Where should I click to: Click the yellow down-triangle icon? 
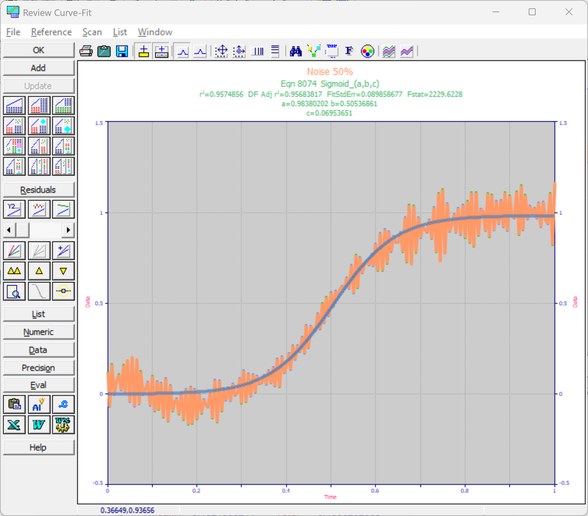tap(63, 271)
